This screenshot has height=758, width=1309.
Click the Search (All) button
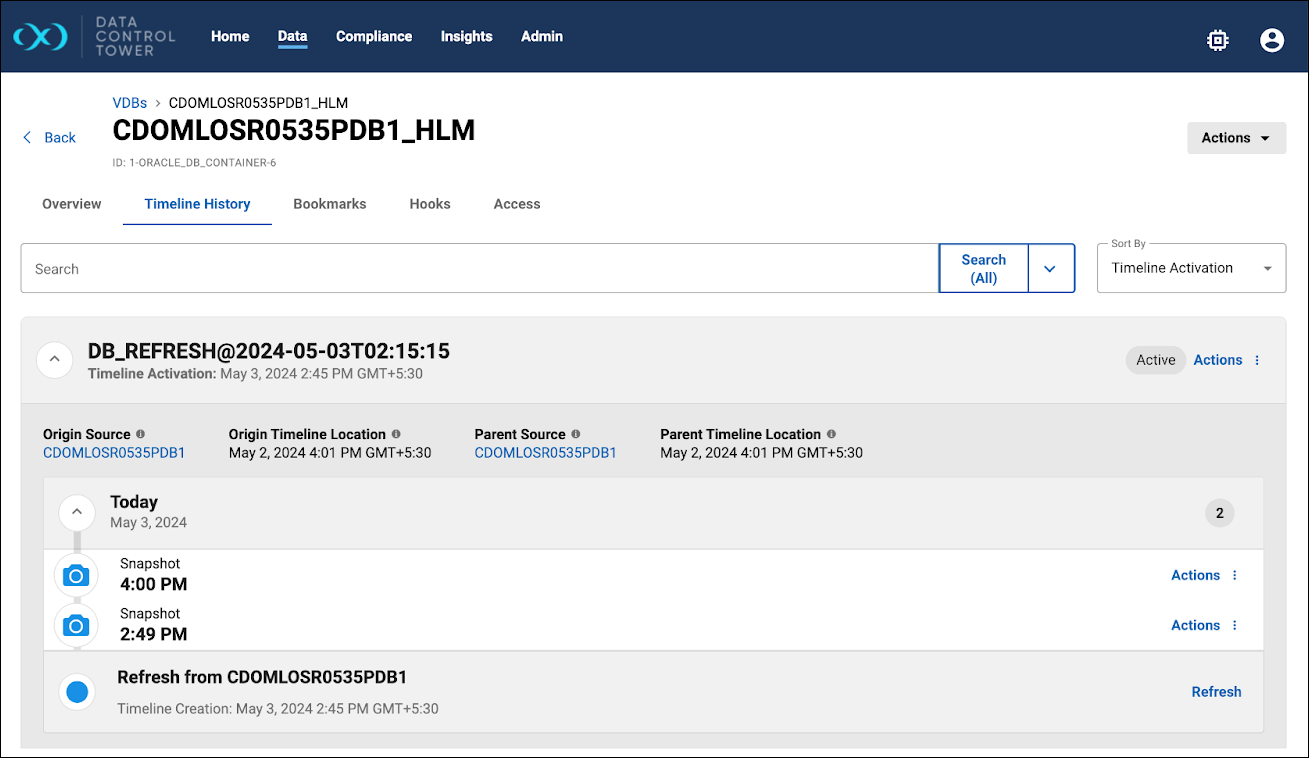coord(983,268)
